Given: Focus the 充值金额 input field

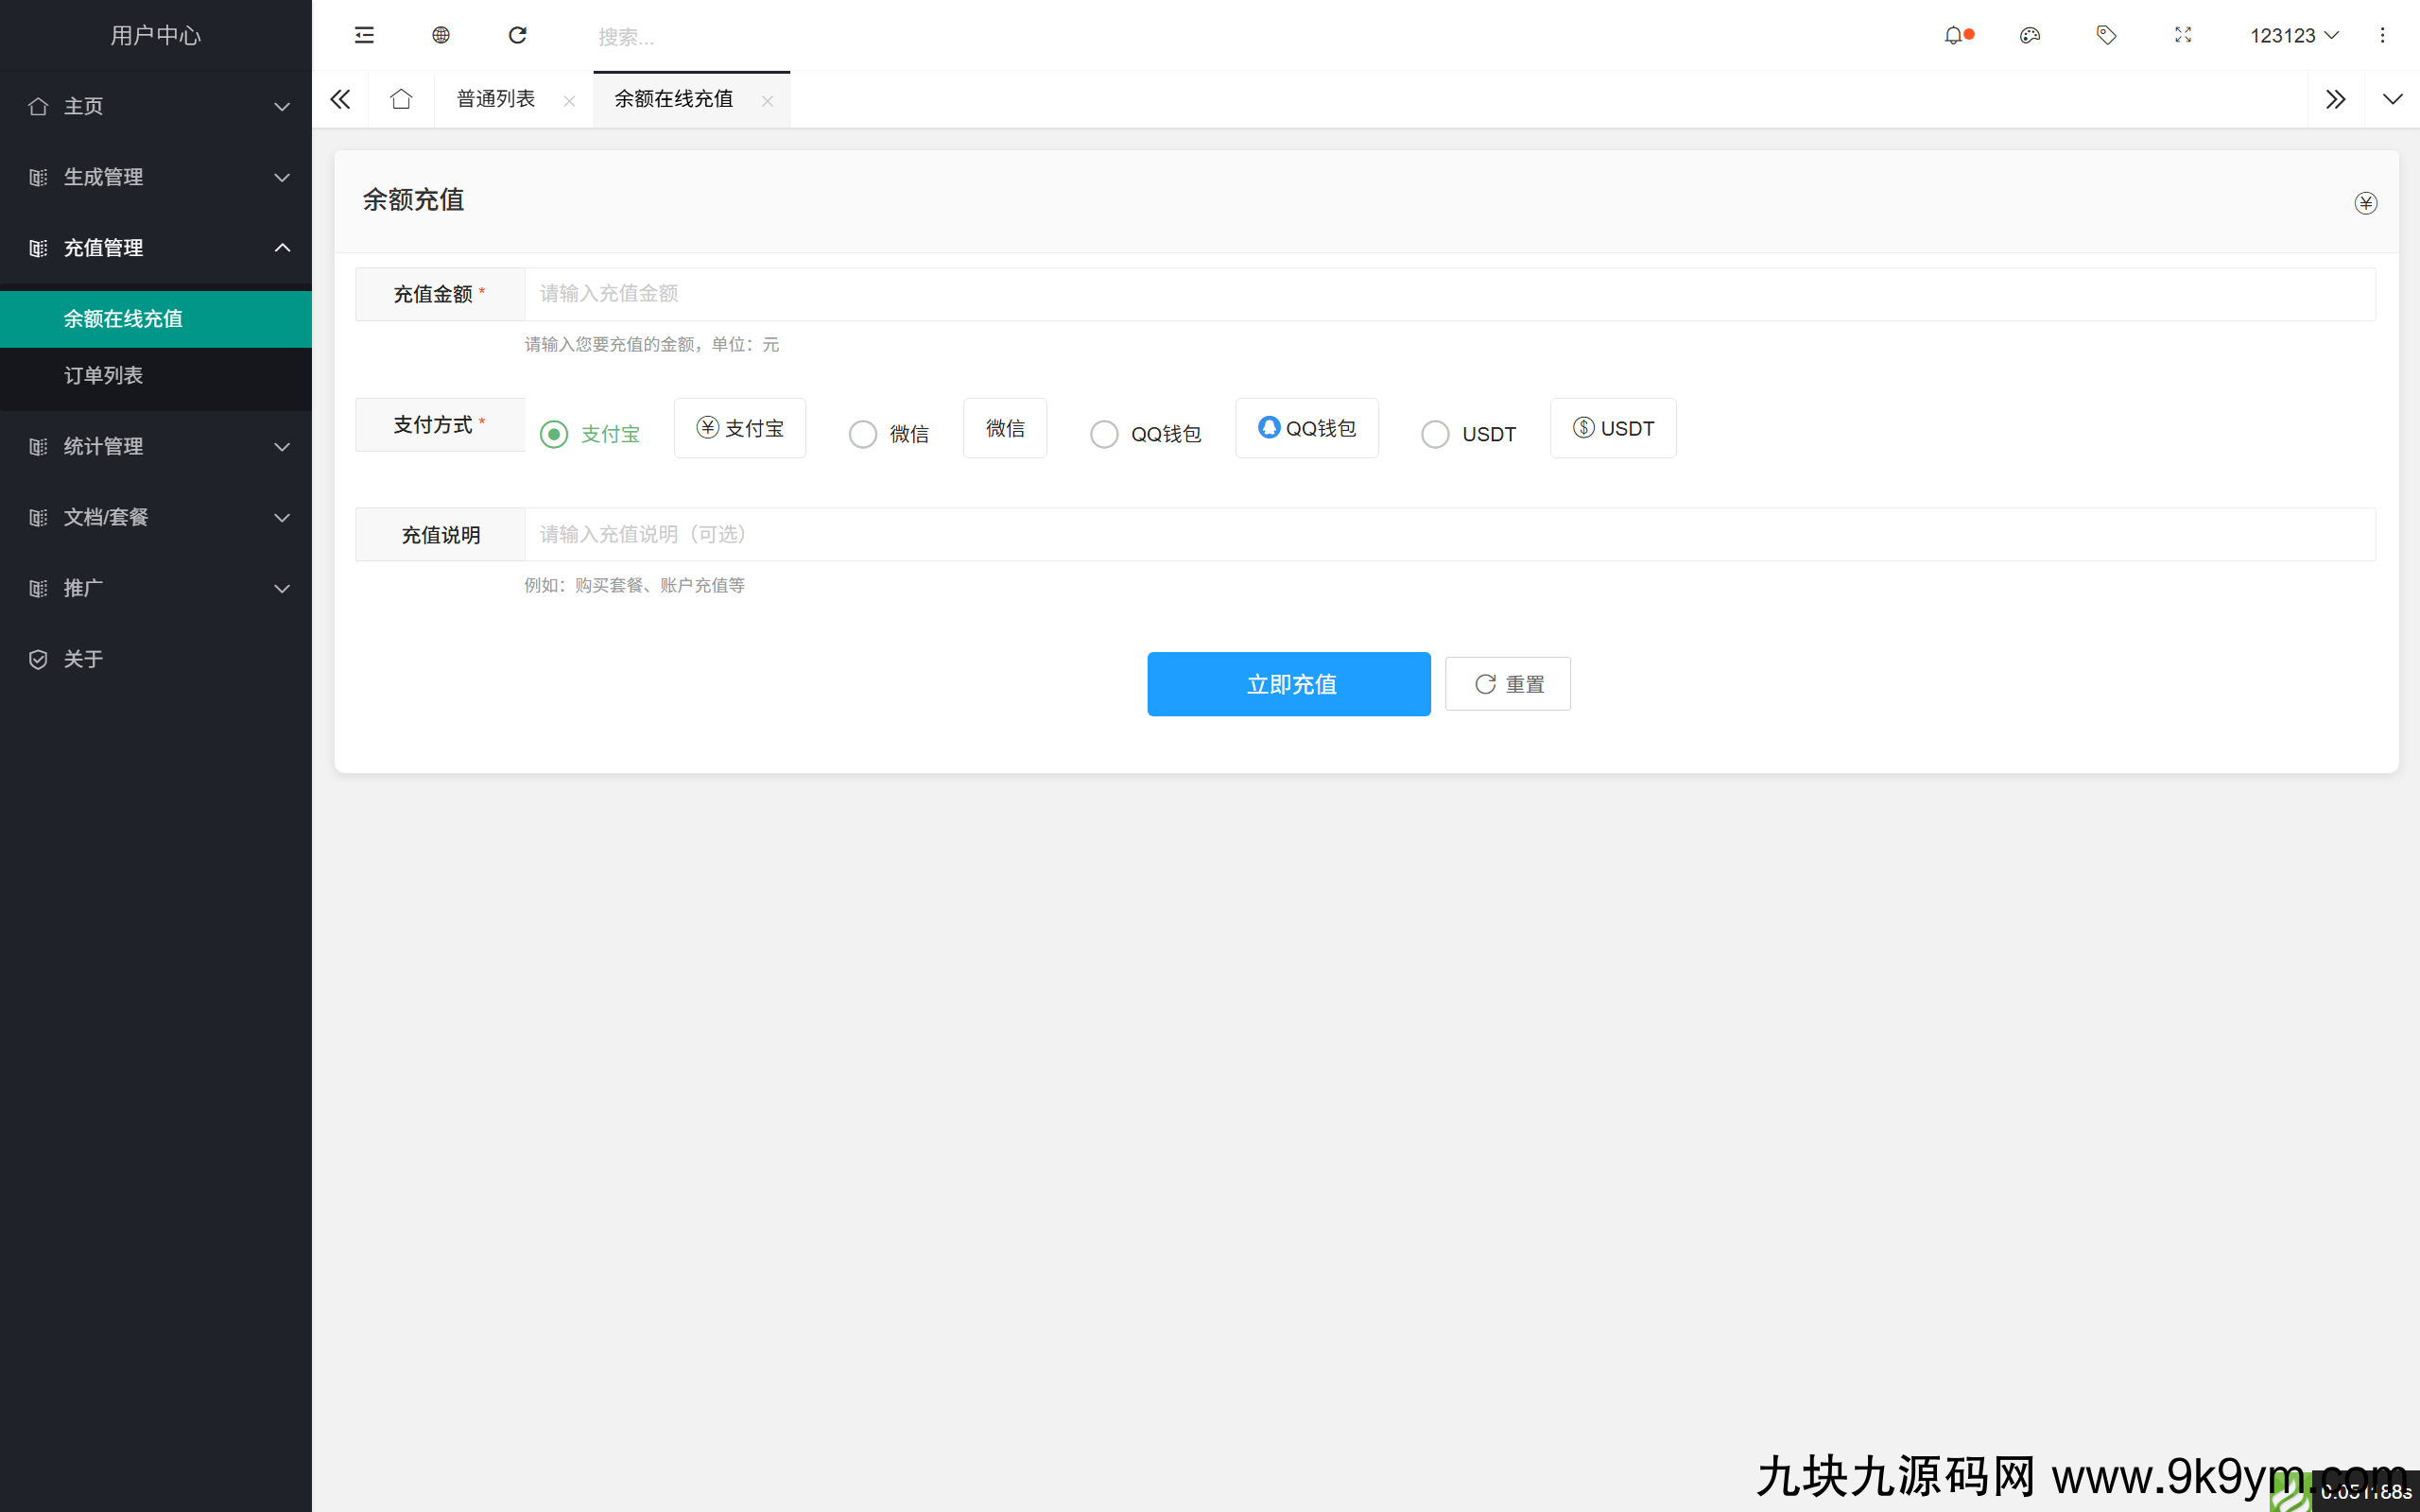Looking at the screenshot, I should [1449, 294].
